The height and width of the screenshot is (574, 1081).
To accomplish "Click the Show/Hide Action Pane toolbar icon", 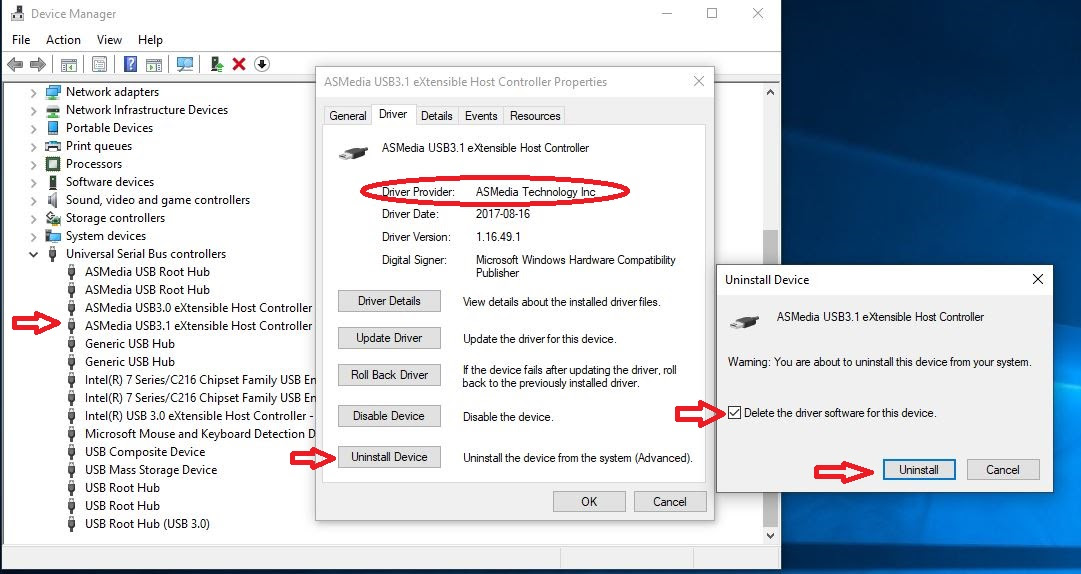I will [x=154, y=65].
